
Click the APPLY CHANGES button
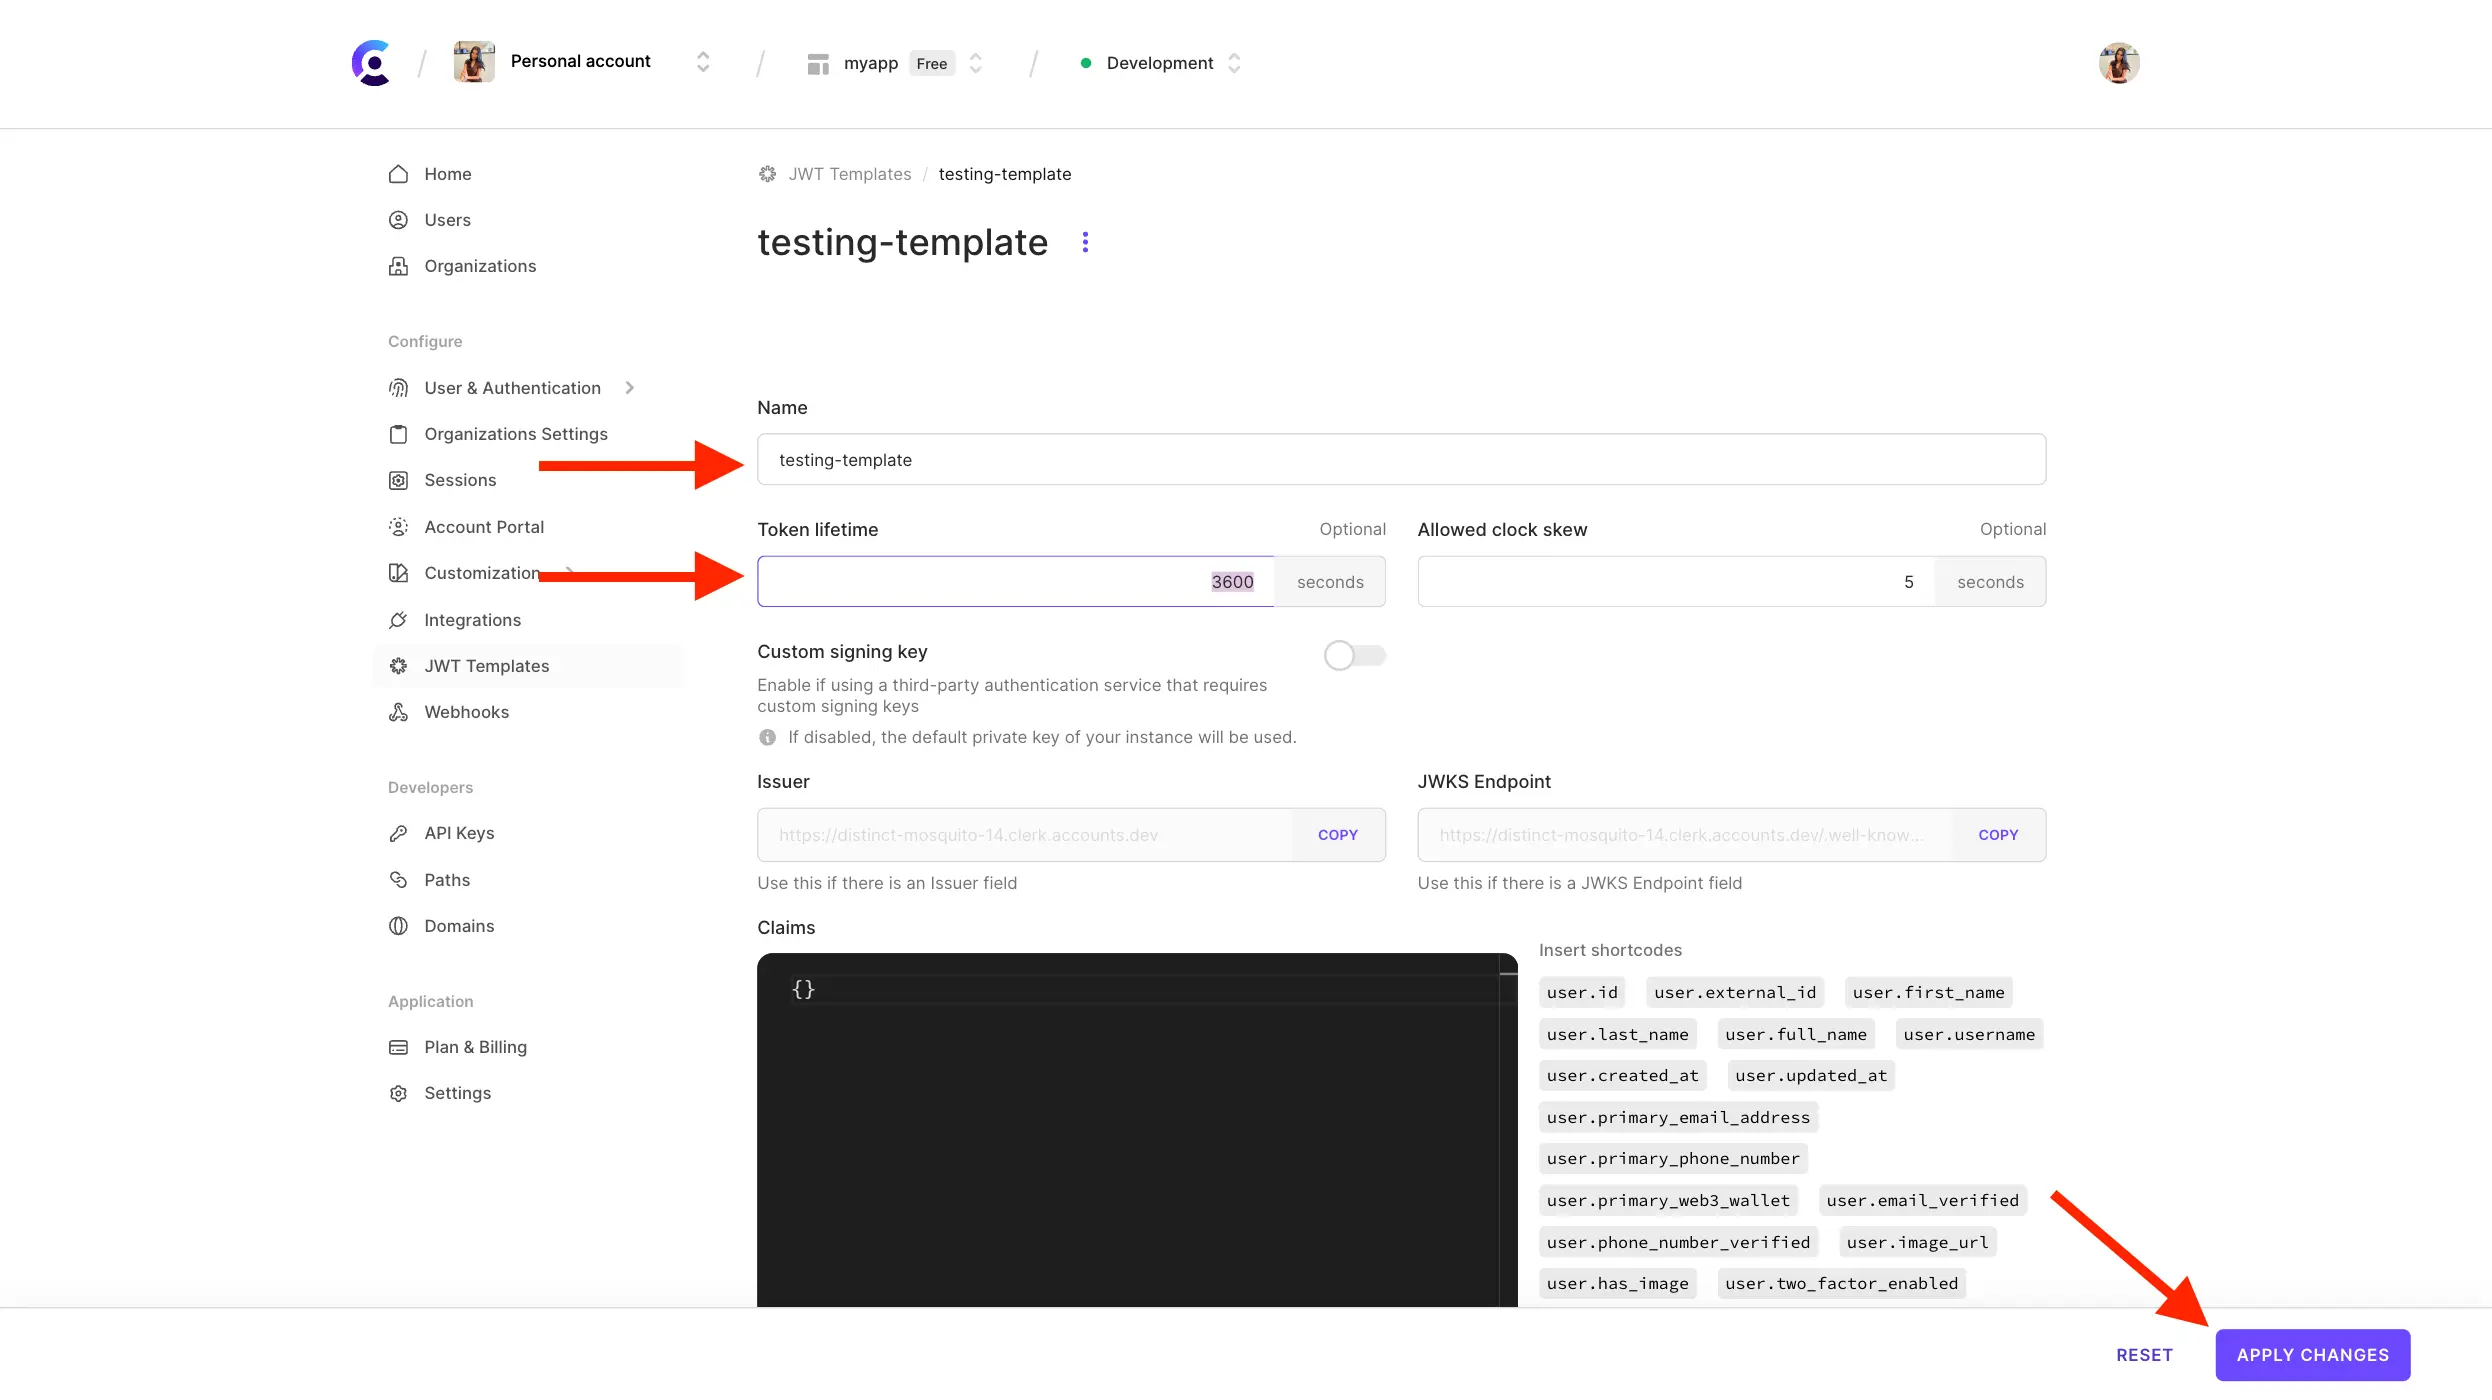coord(2311,1354)
